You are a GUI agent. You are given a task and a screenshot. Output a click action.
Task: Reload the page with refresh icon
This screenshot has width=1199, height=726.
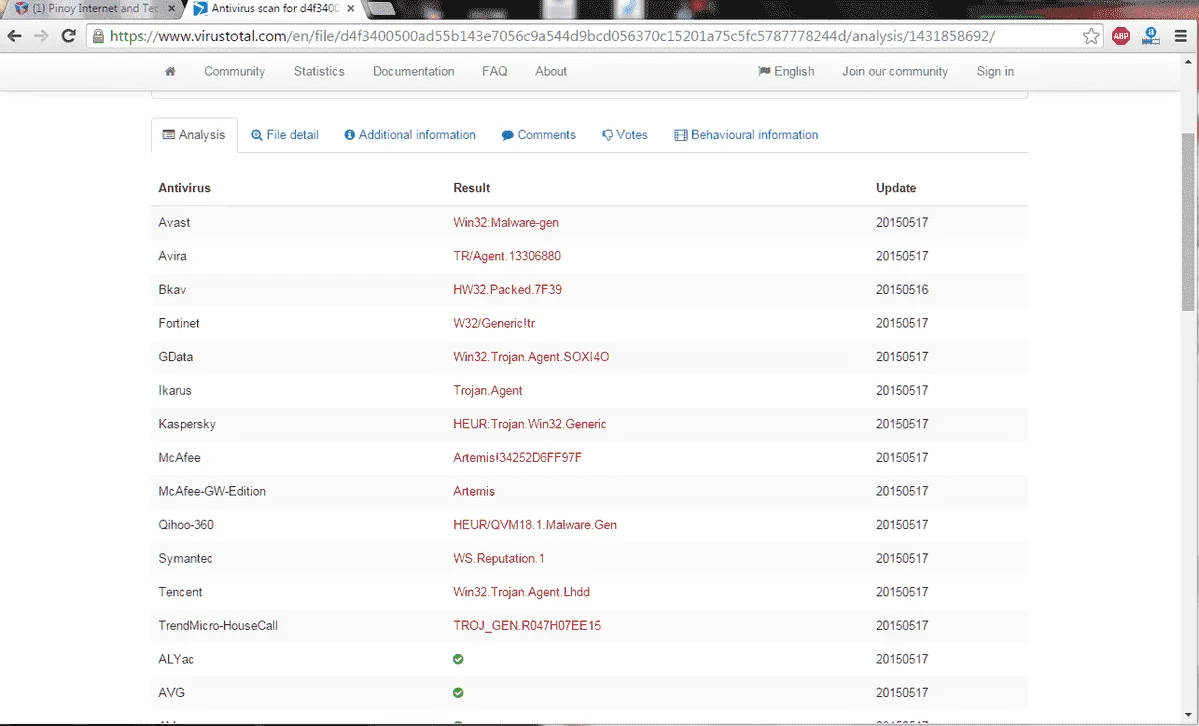[x=68, y=36]
